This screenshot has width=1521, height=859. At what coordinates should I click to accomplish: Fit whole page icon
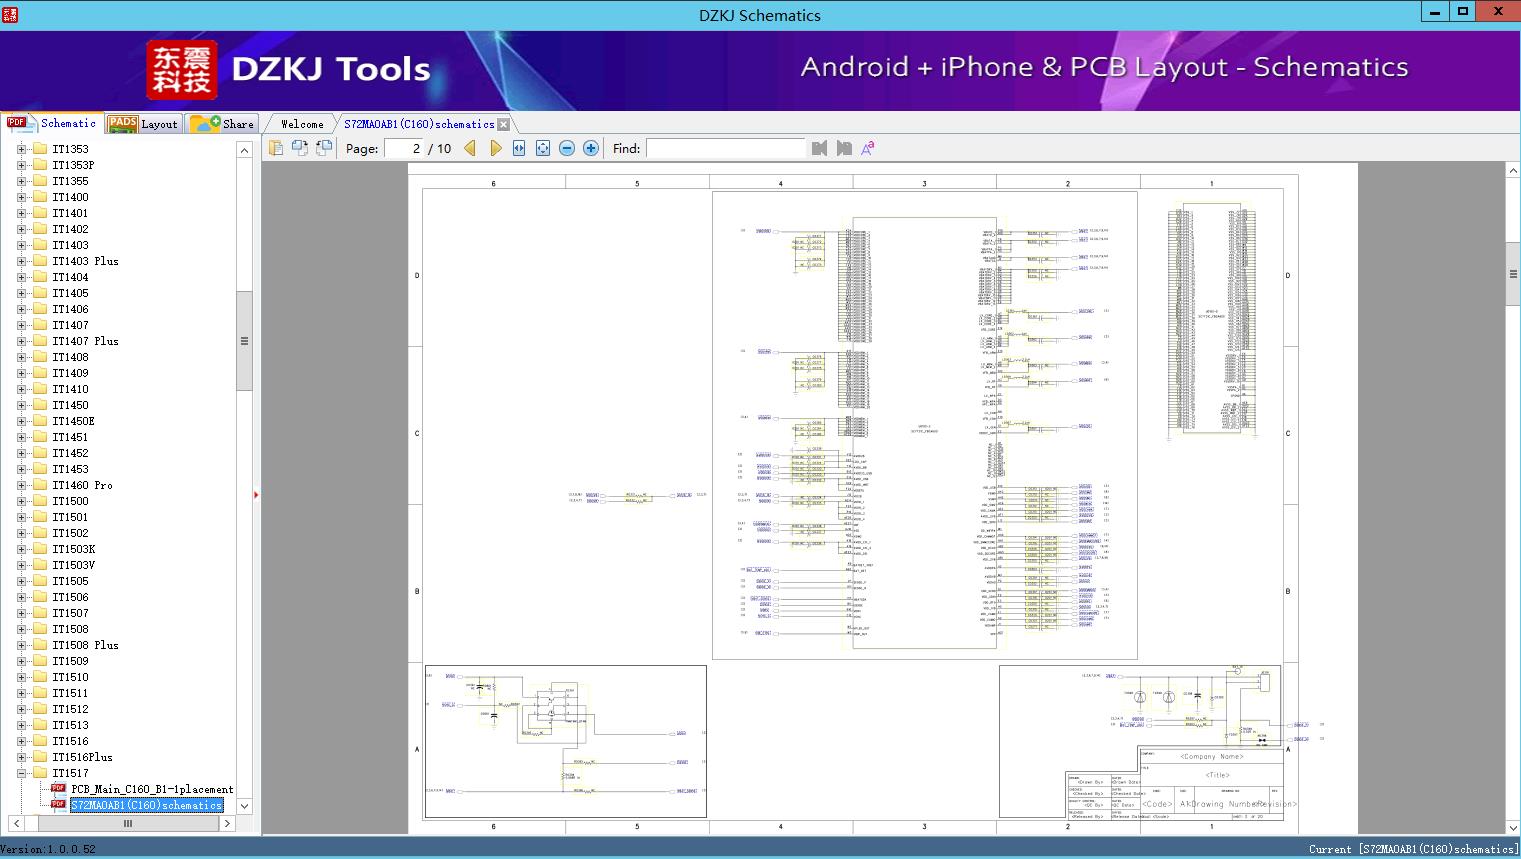pyautogui.click(x=543, y=148)
